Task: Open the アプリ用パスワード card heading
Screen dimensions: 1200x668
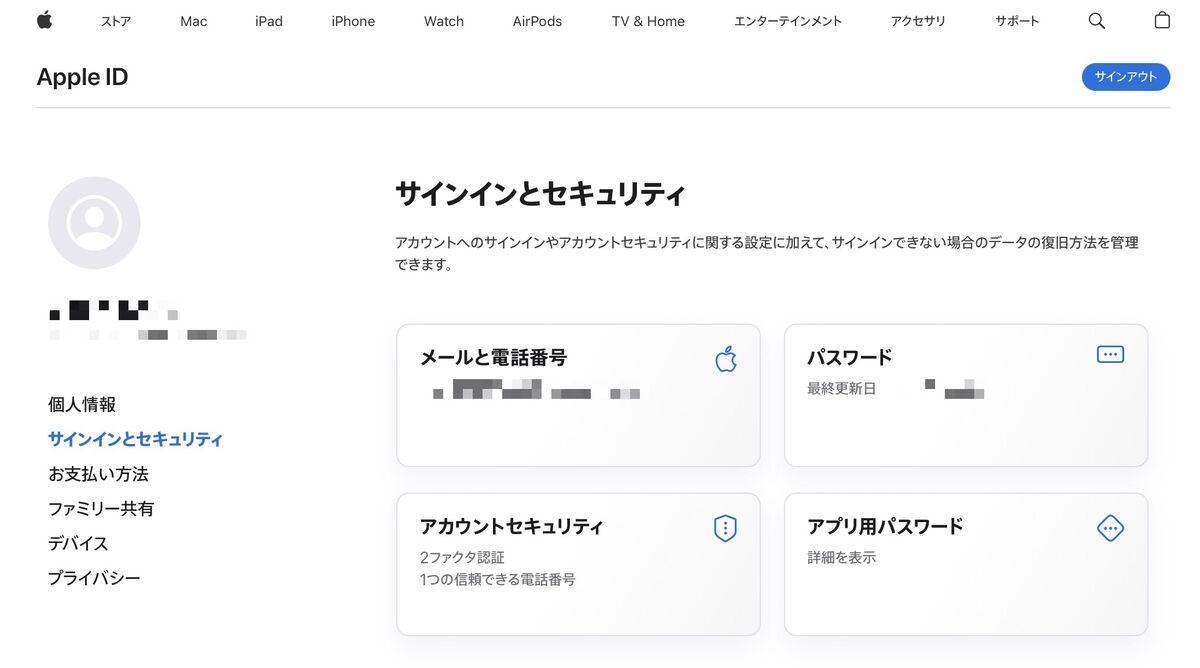Action: click(885, 526)
